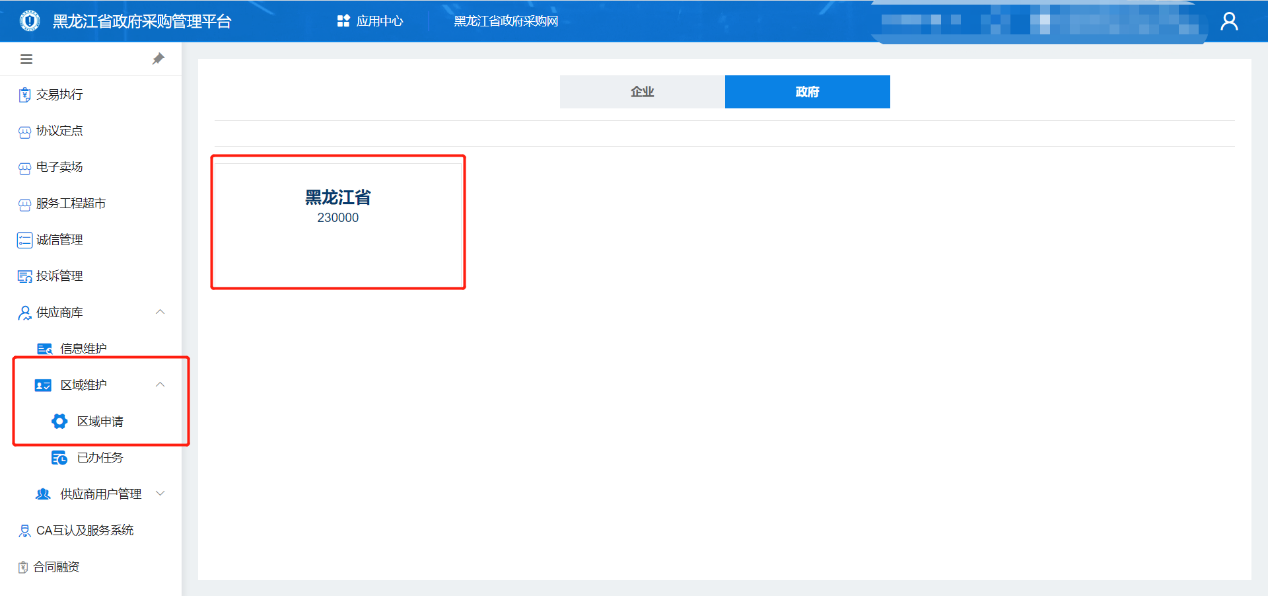1268x596 pixels.
Task: Click the 合同融资 clipboard icon
Action: point(23,567)
